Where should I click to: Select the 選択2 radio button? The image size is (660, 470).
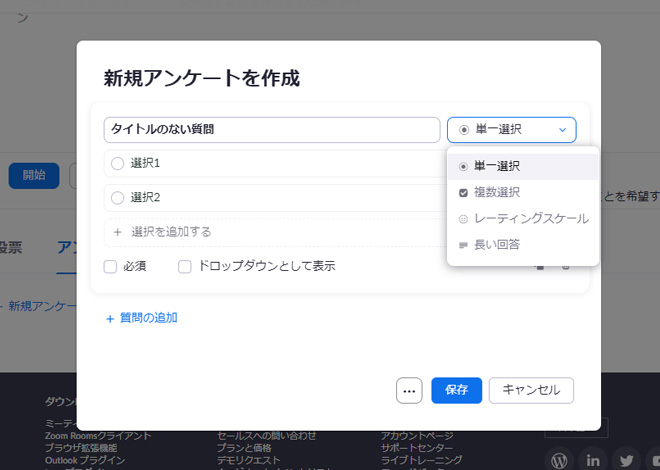pyautogui.click(x=118, y=197)
